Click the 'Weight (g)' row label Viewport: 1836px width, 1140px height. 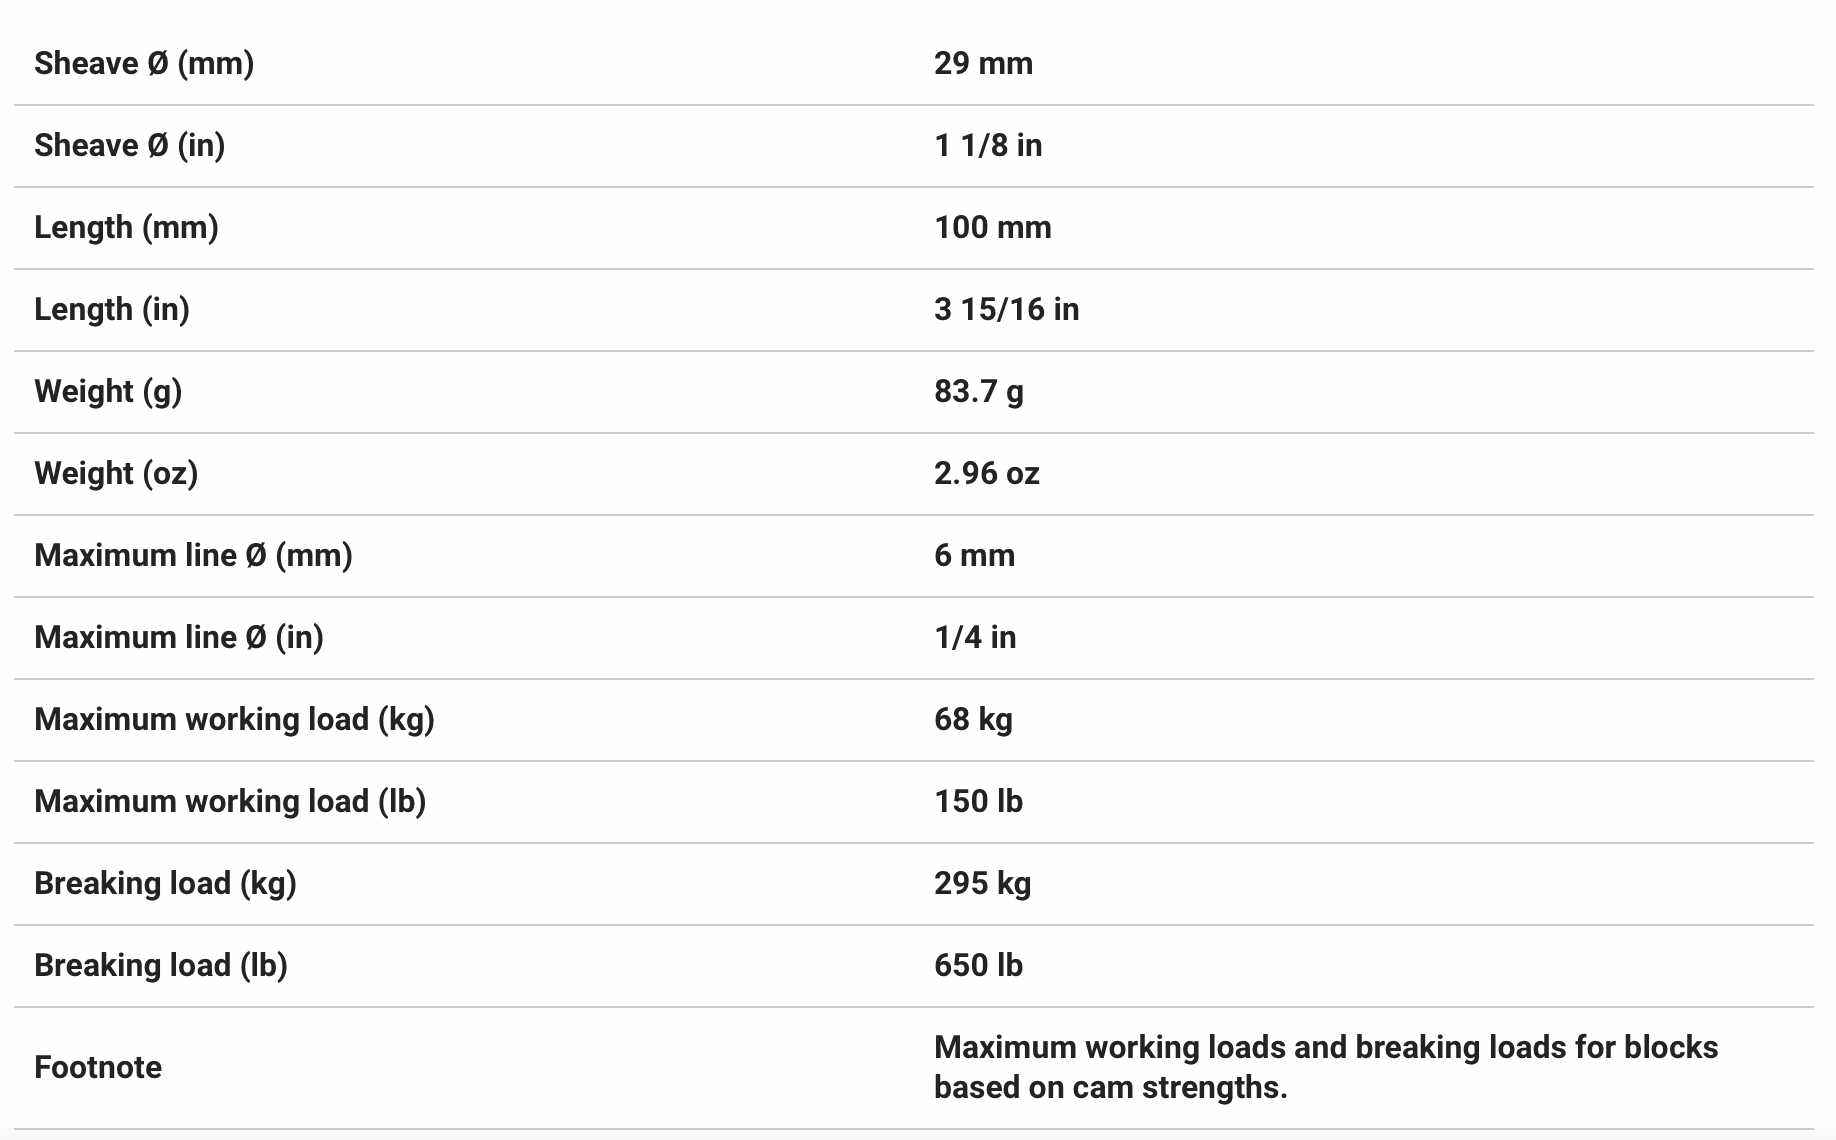pyautogui.click(x=108, y=391)
